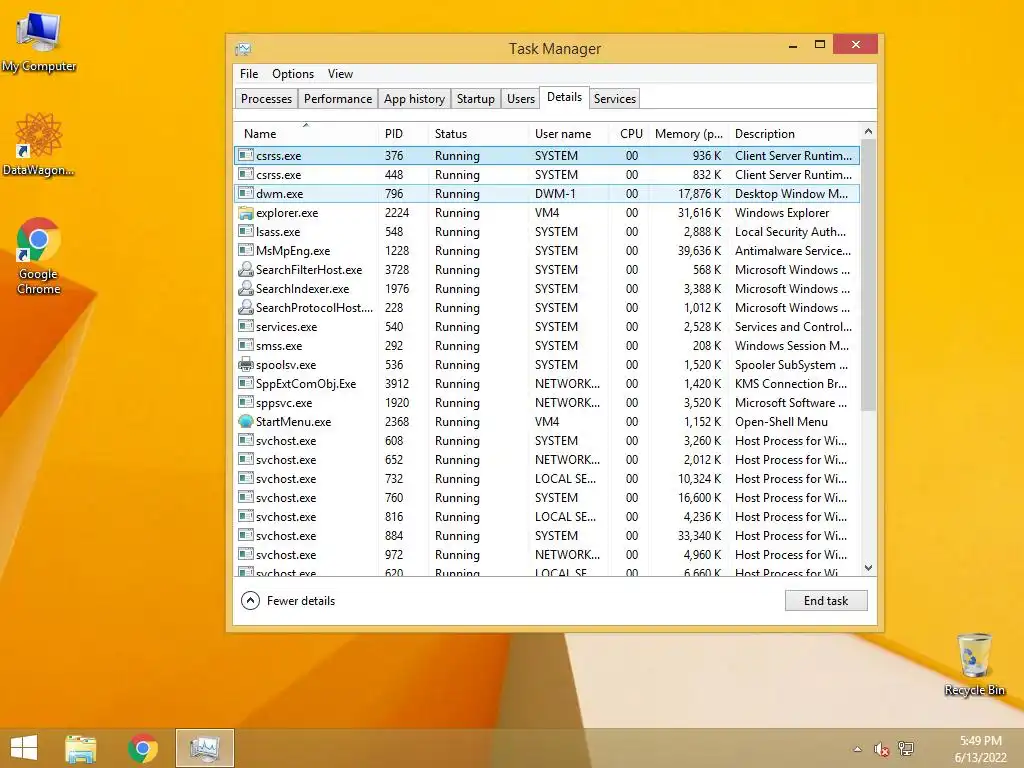Sort by the Name column header
This screenshot has width=1024, height=768.
(306, 134)
